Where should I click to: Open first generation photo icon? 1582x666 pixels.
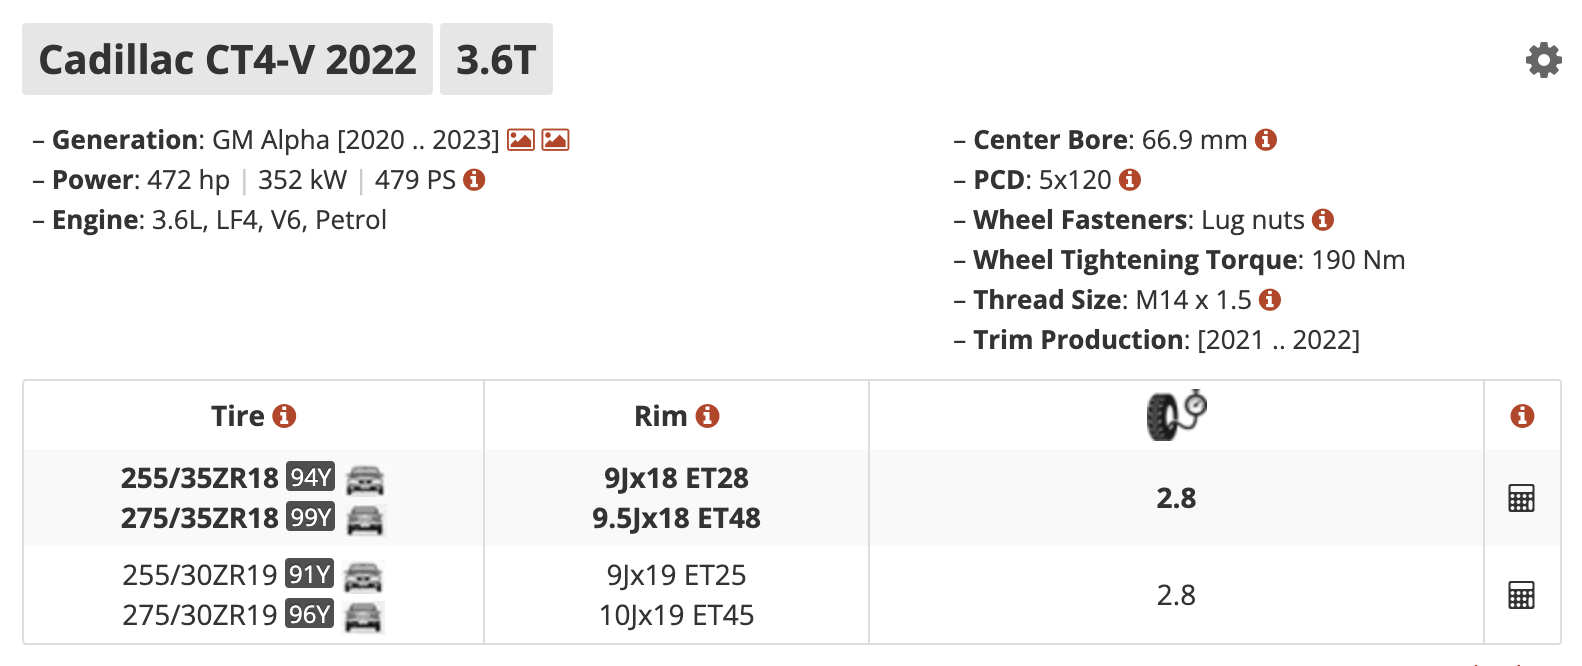coord(521,140)
